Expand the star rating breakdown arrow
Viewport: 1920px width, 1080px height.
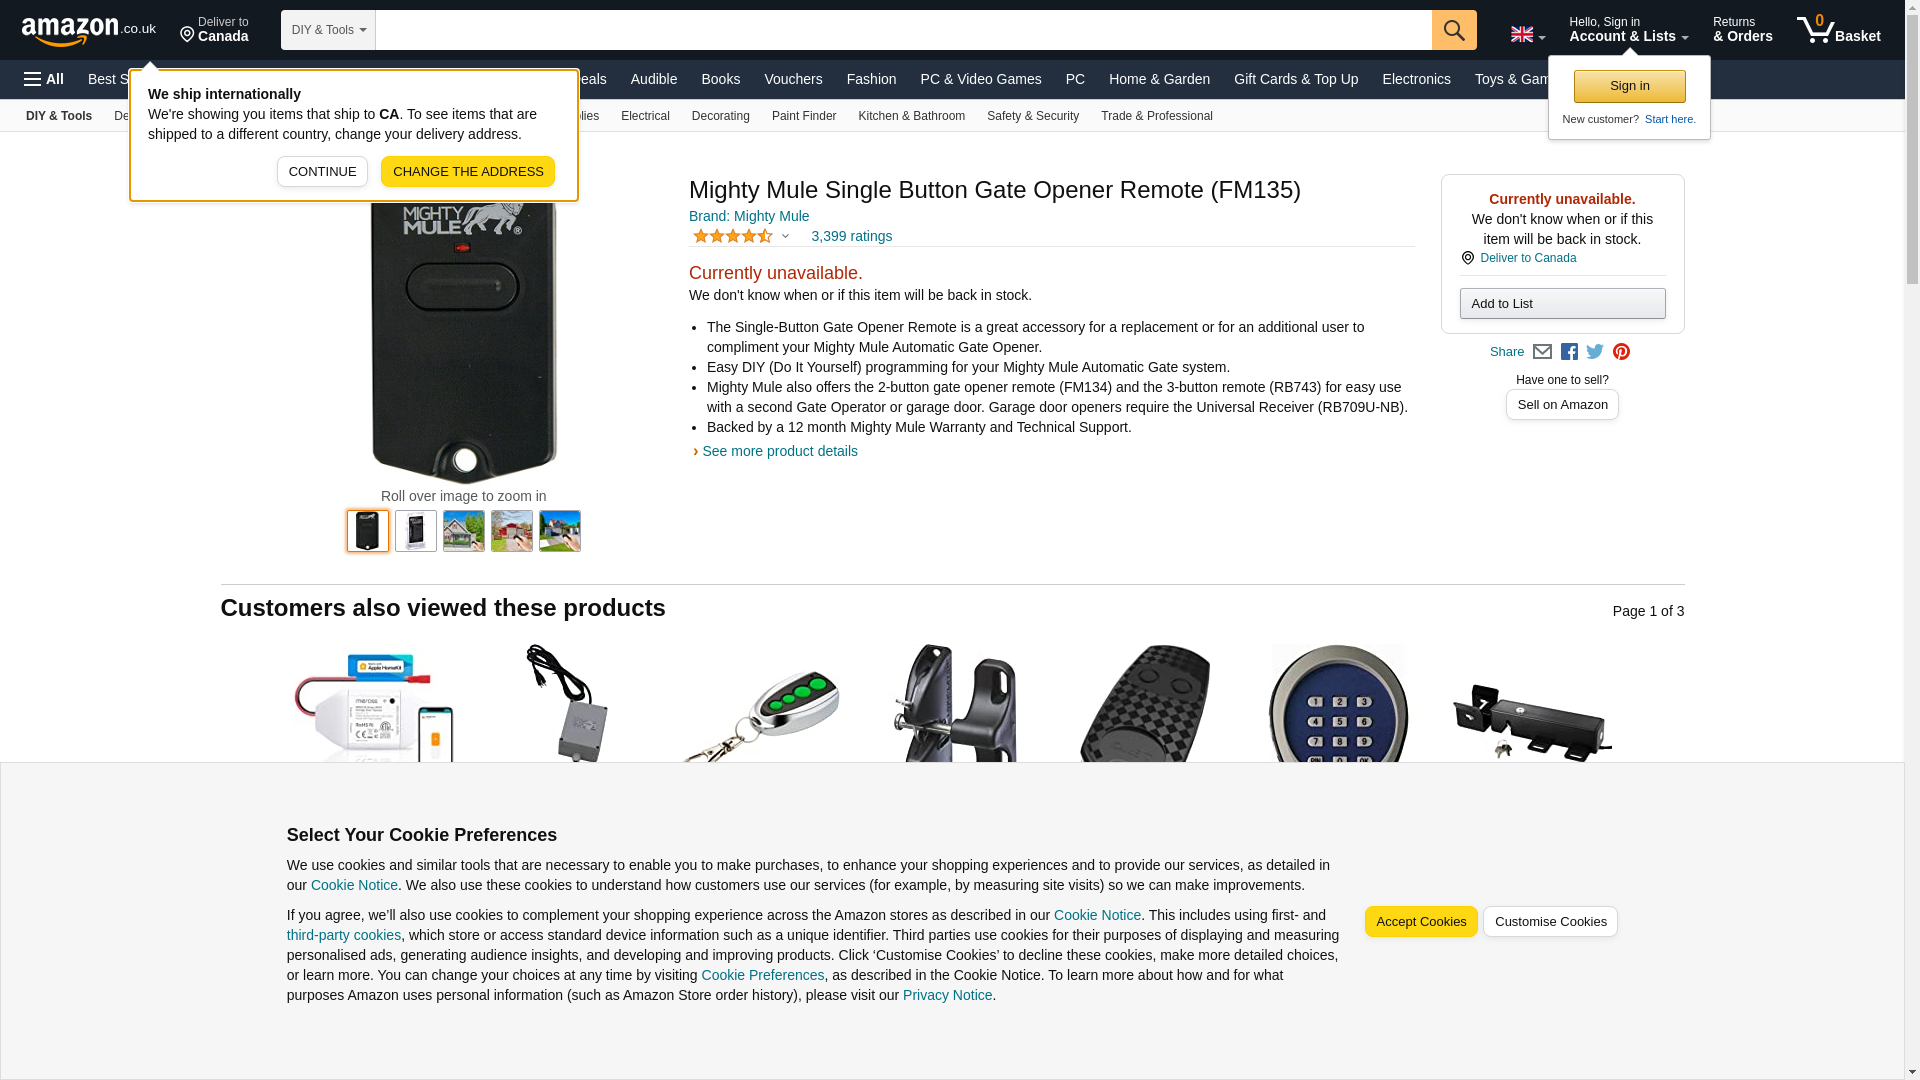pyautogui.click(x=785, y=237)
